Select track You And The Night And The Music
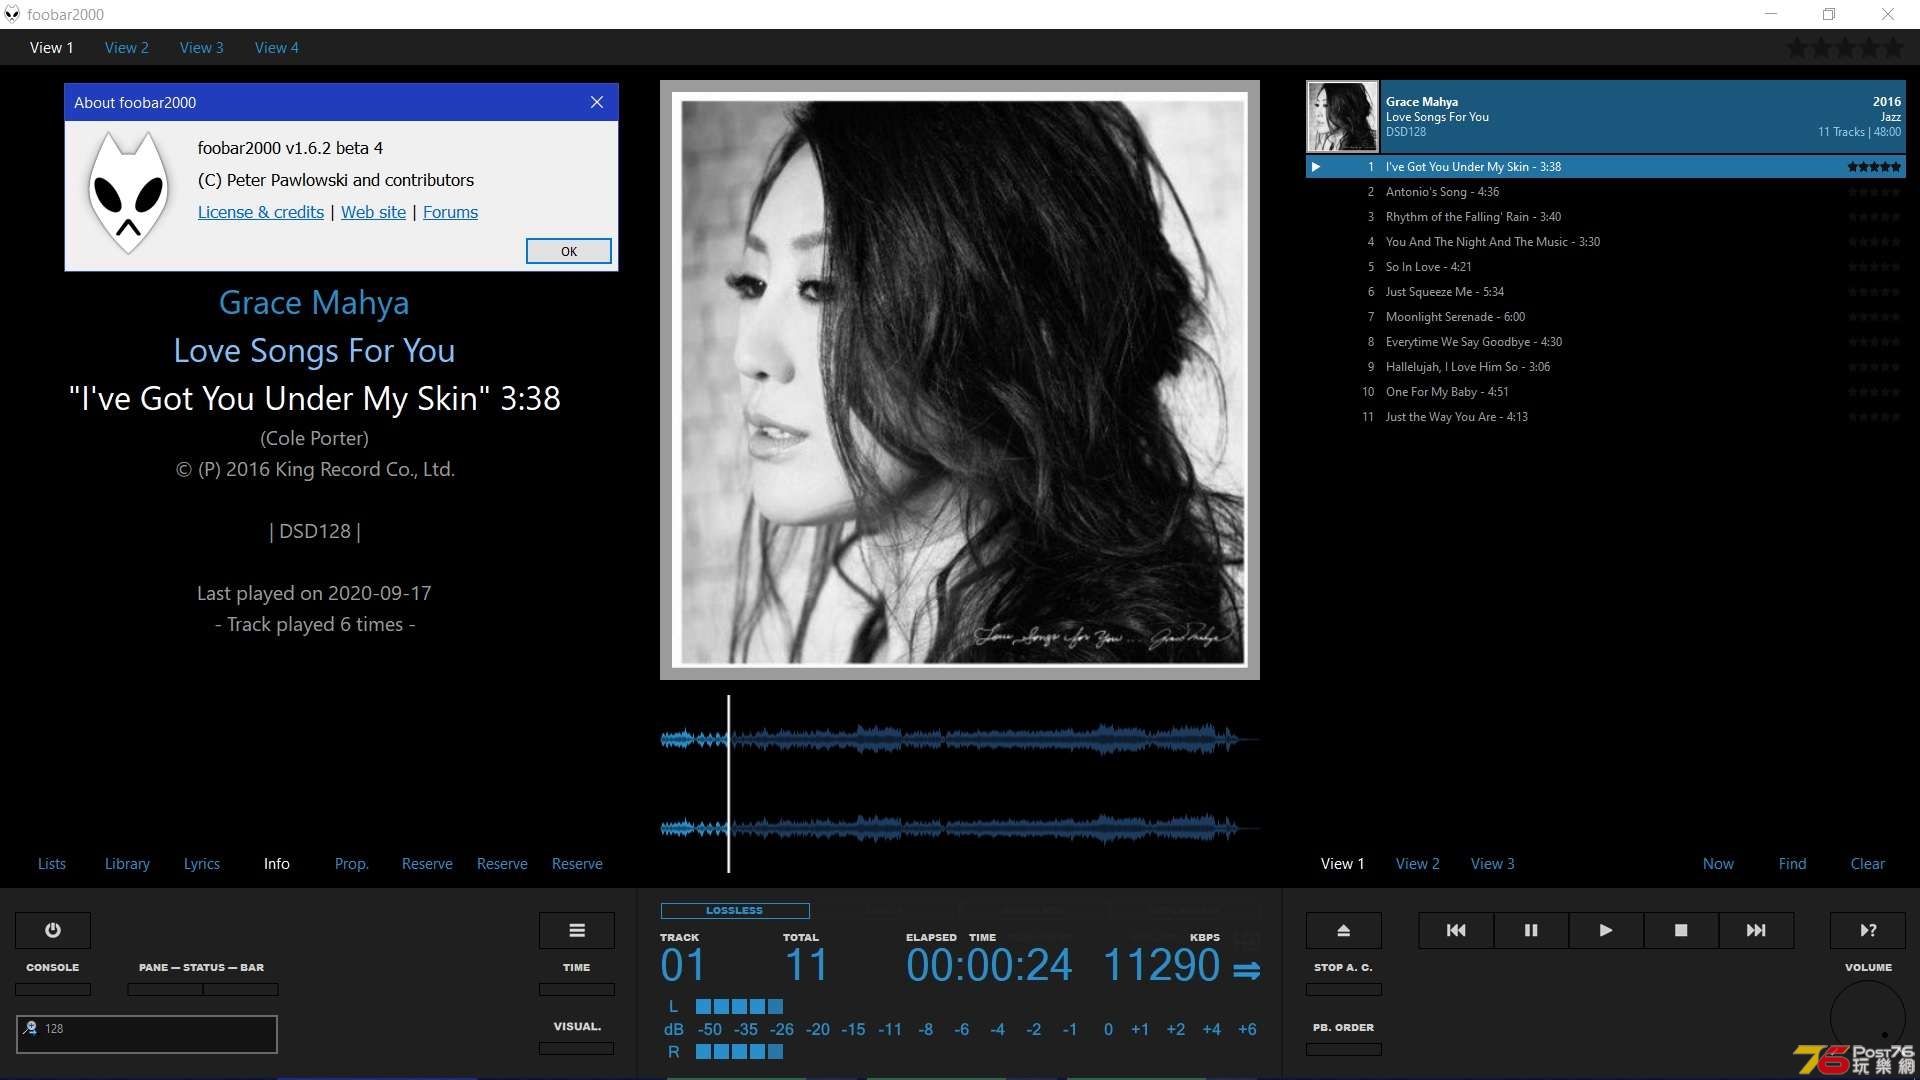The height and width of the screenshot is (1080, 1920). [x=1605, y=242]
